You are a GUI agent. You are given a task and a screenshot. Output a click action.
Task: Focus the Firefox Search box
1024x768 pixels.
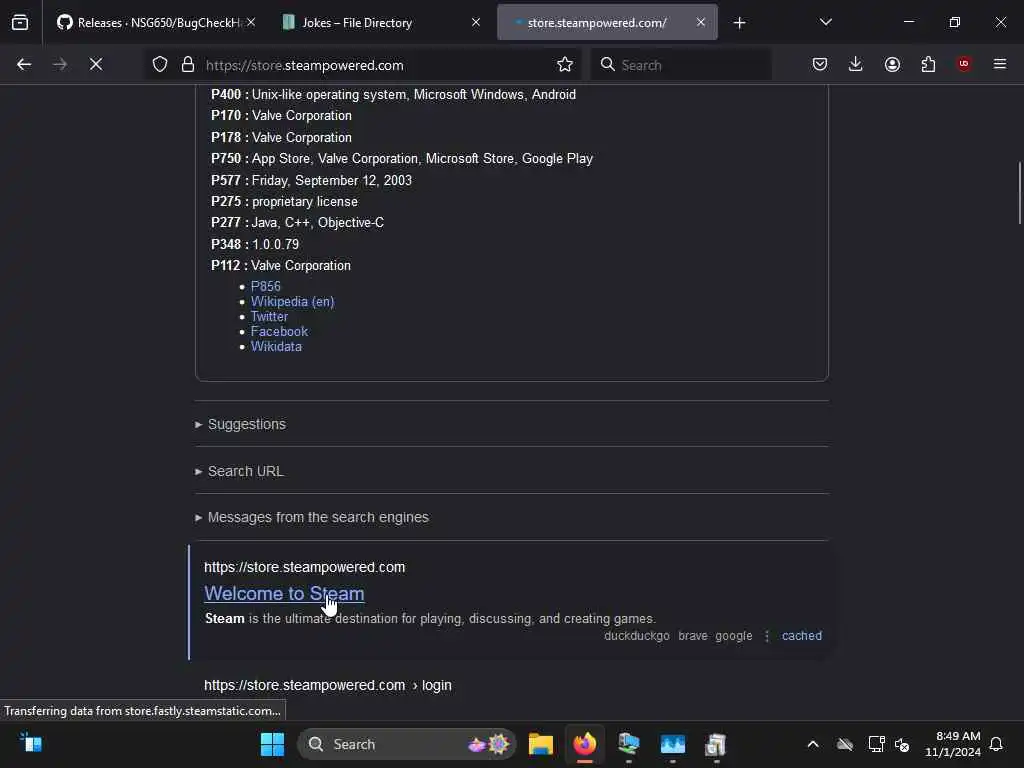coord(681,65)
